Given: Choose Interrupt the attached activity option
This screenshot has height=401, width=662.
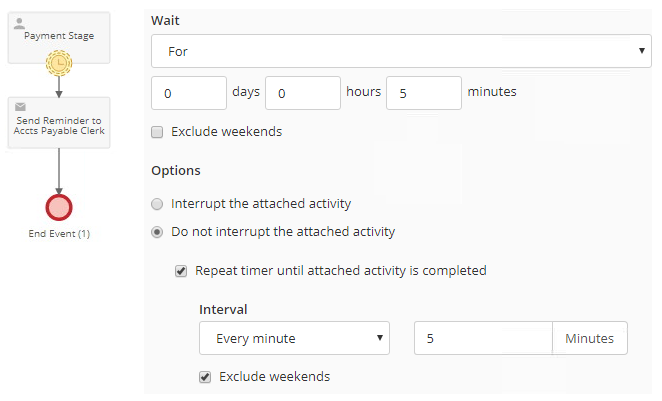Looking at the screenshot, I should [x=156, y=204].
